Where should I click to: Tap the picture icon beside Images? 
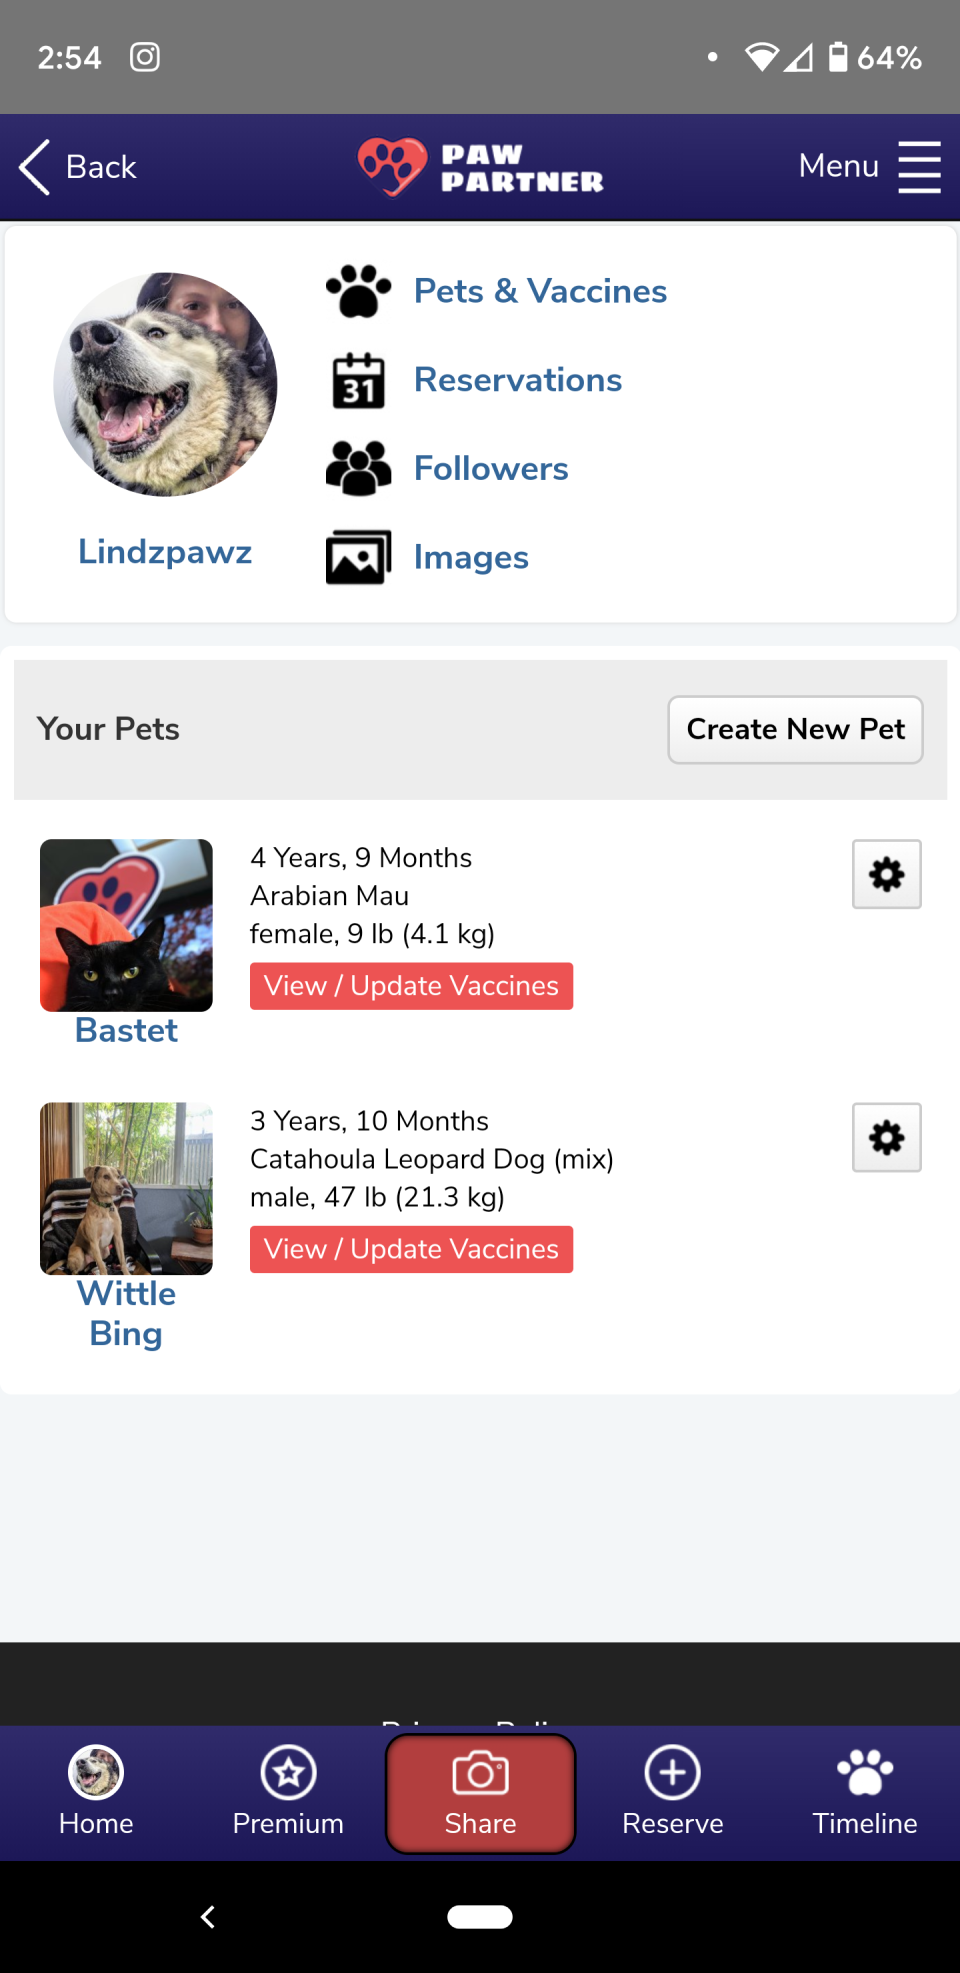[x=358, y=557]
